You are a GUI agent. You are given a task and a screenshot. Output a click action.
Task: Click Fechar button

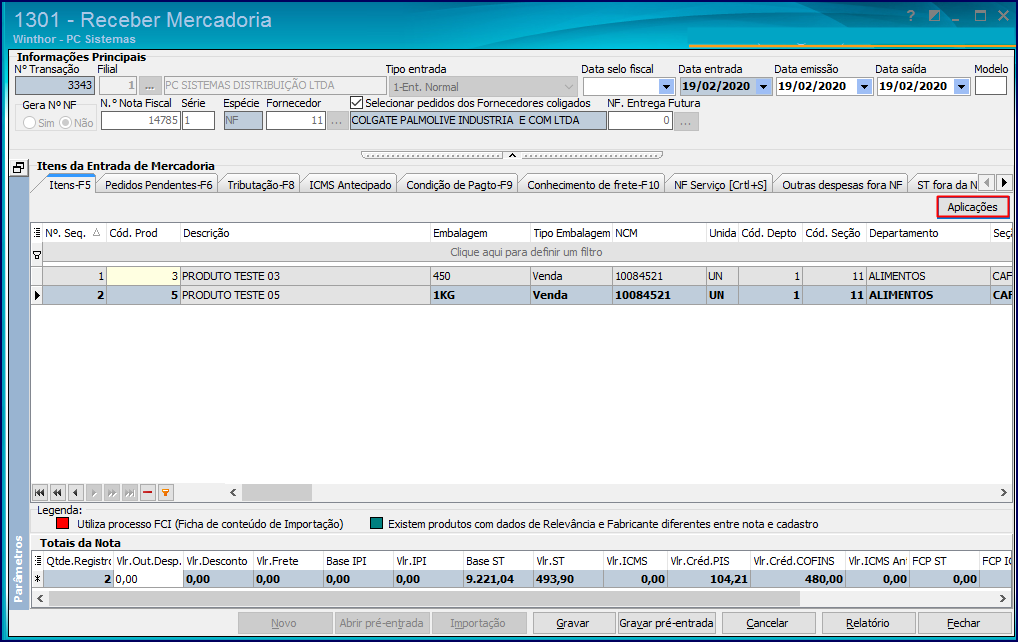[x=963, y=623]
